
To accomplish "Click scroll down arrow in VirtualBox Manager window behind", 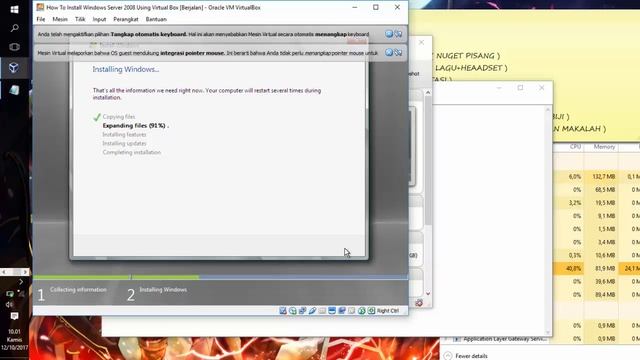I will coord(428,293).
